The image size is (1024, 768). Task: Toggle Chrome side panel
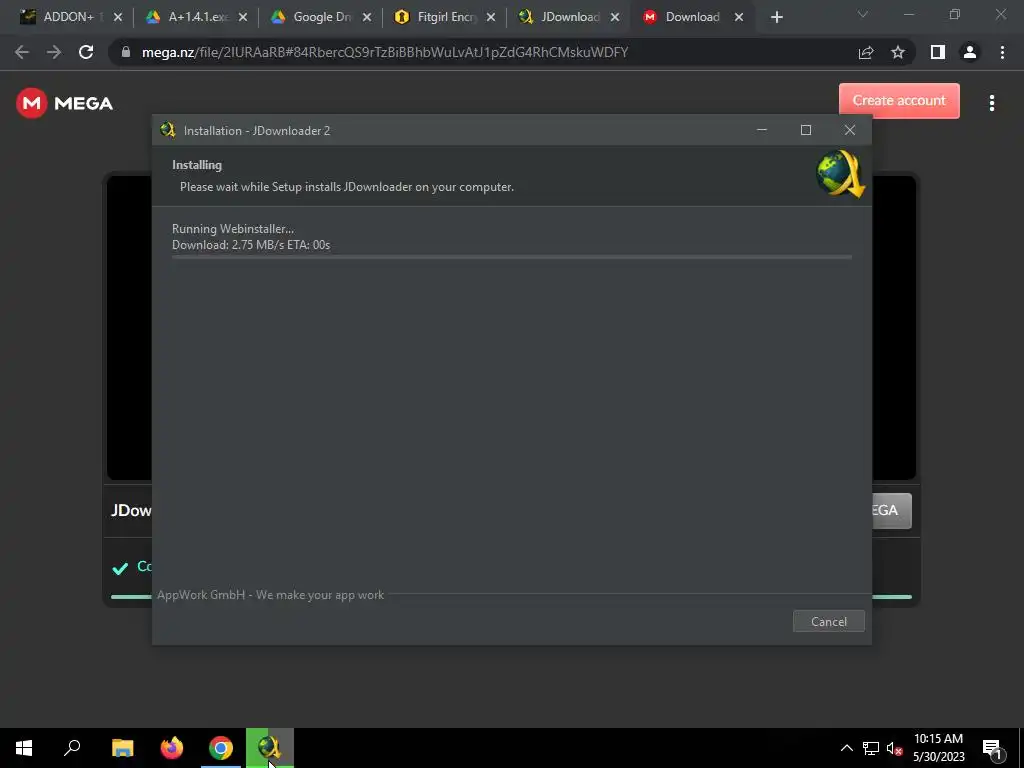pos(938,52)
